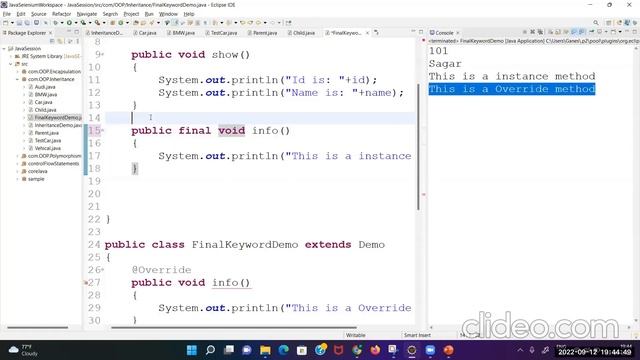The width and height of the screenshot is (640, 360).
Task: Toggle Scroll Lock in the Console toolbar
Action: 558,32
